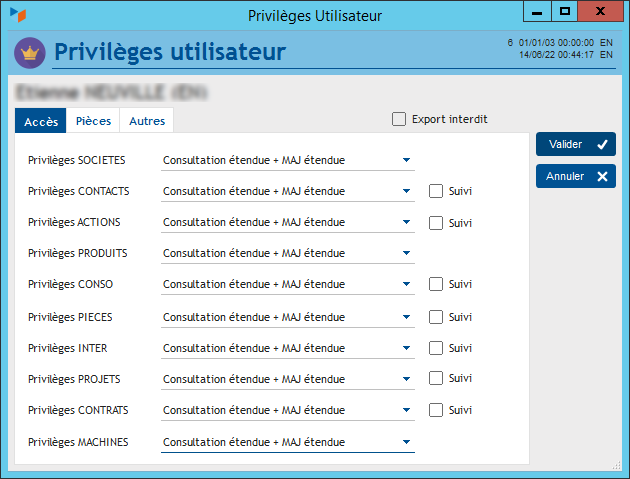This screenshot has width=630, height=479.
Task: Tick Suivi checkbox for Privilèges CONTACTS
Action: pyautogui.click(x=436, y=190)
